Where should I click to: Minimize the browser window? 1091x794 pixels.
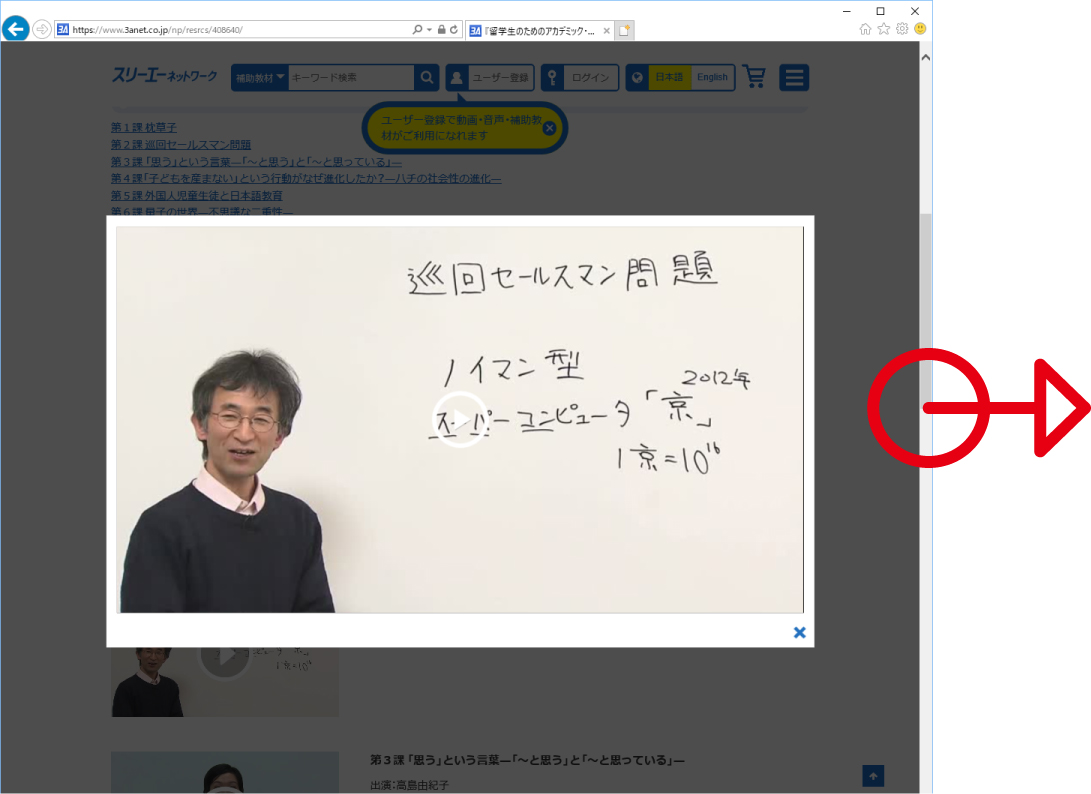point(847,11)
